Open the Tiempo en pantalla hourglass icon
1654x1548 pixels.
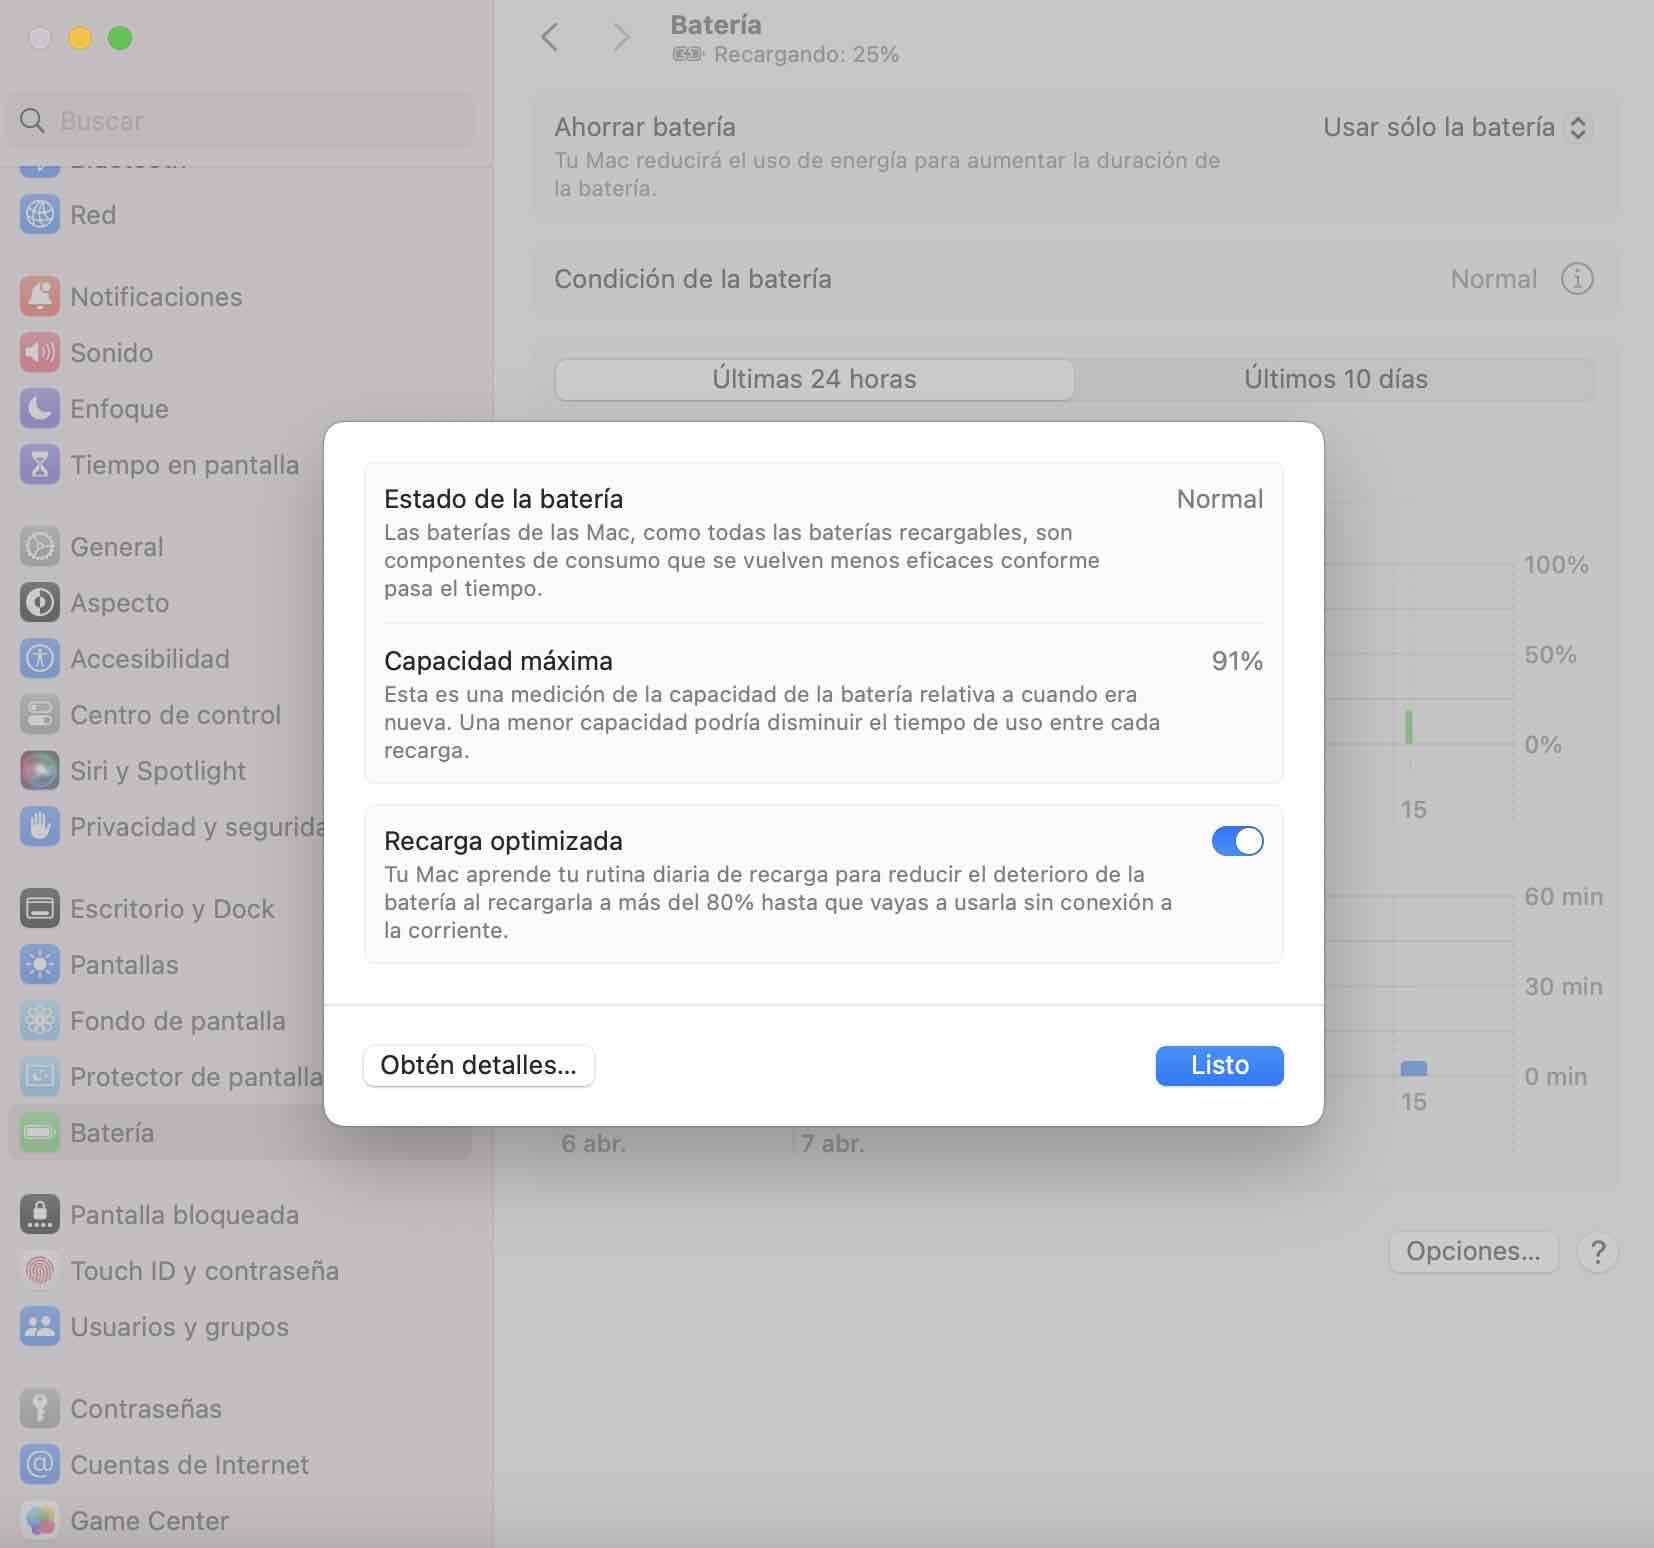tap(40, 465)
